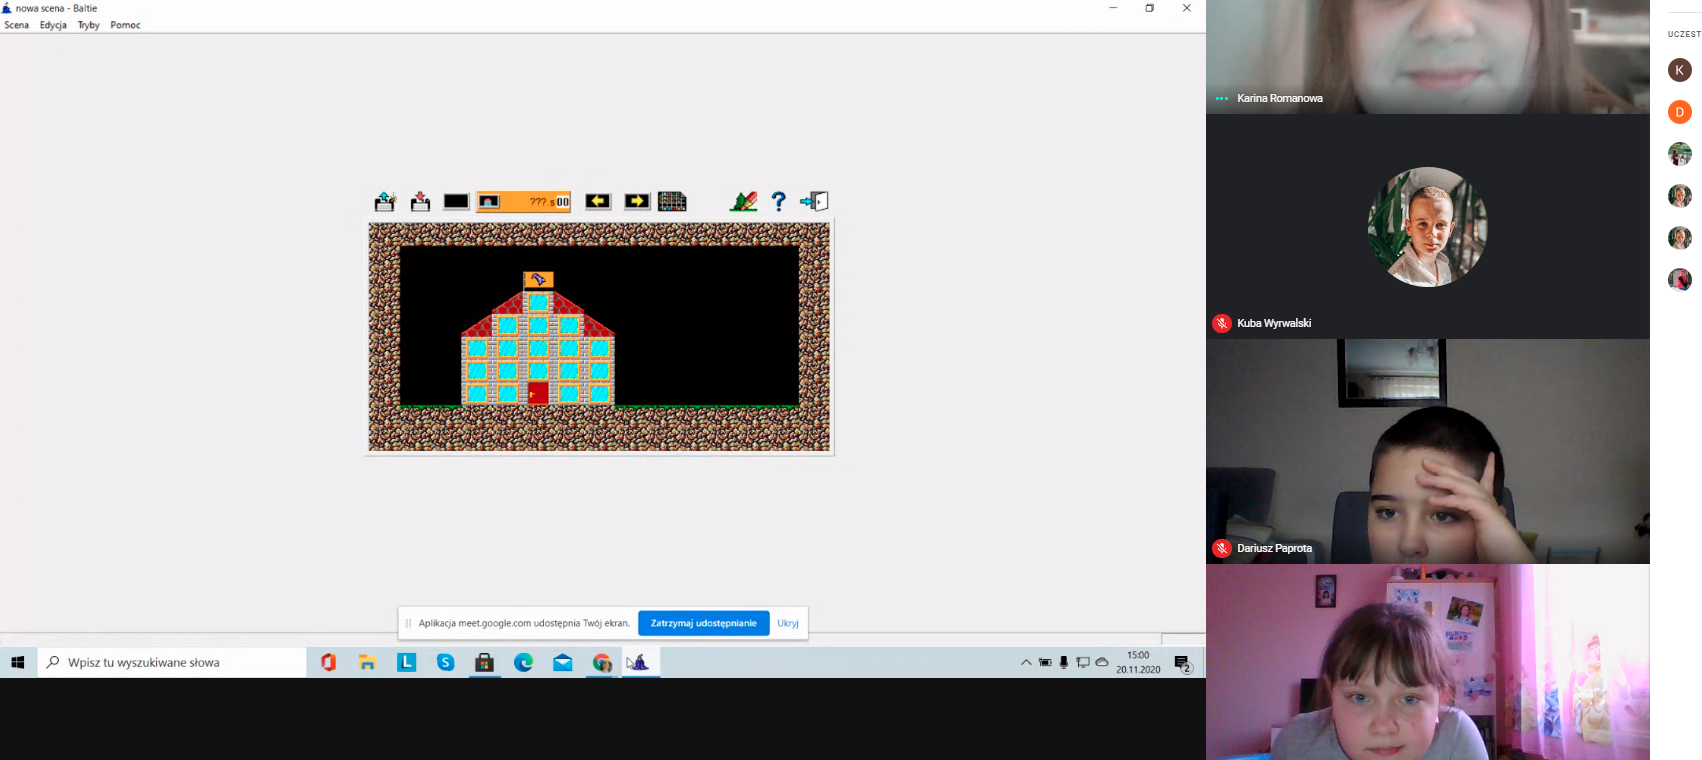Click the K participant avatar in sidebar
Viewport: 1702px width, 760px height.
pyautogui.click(x=1680, y=70)
